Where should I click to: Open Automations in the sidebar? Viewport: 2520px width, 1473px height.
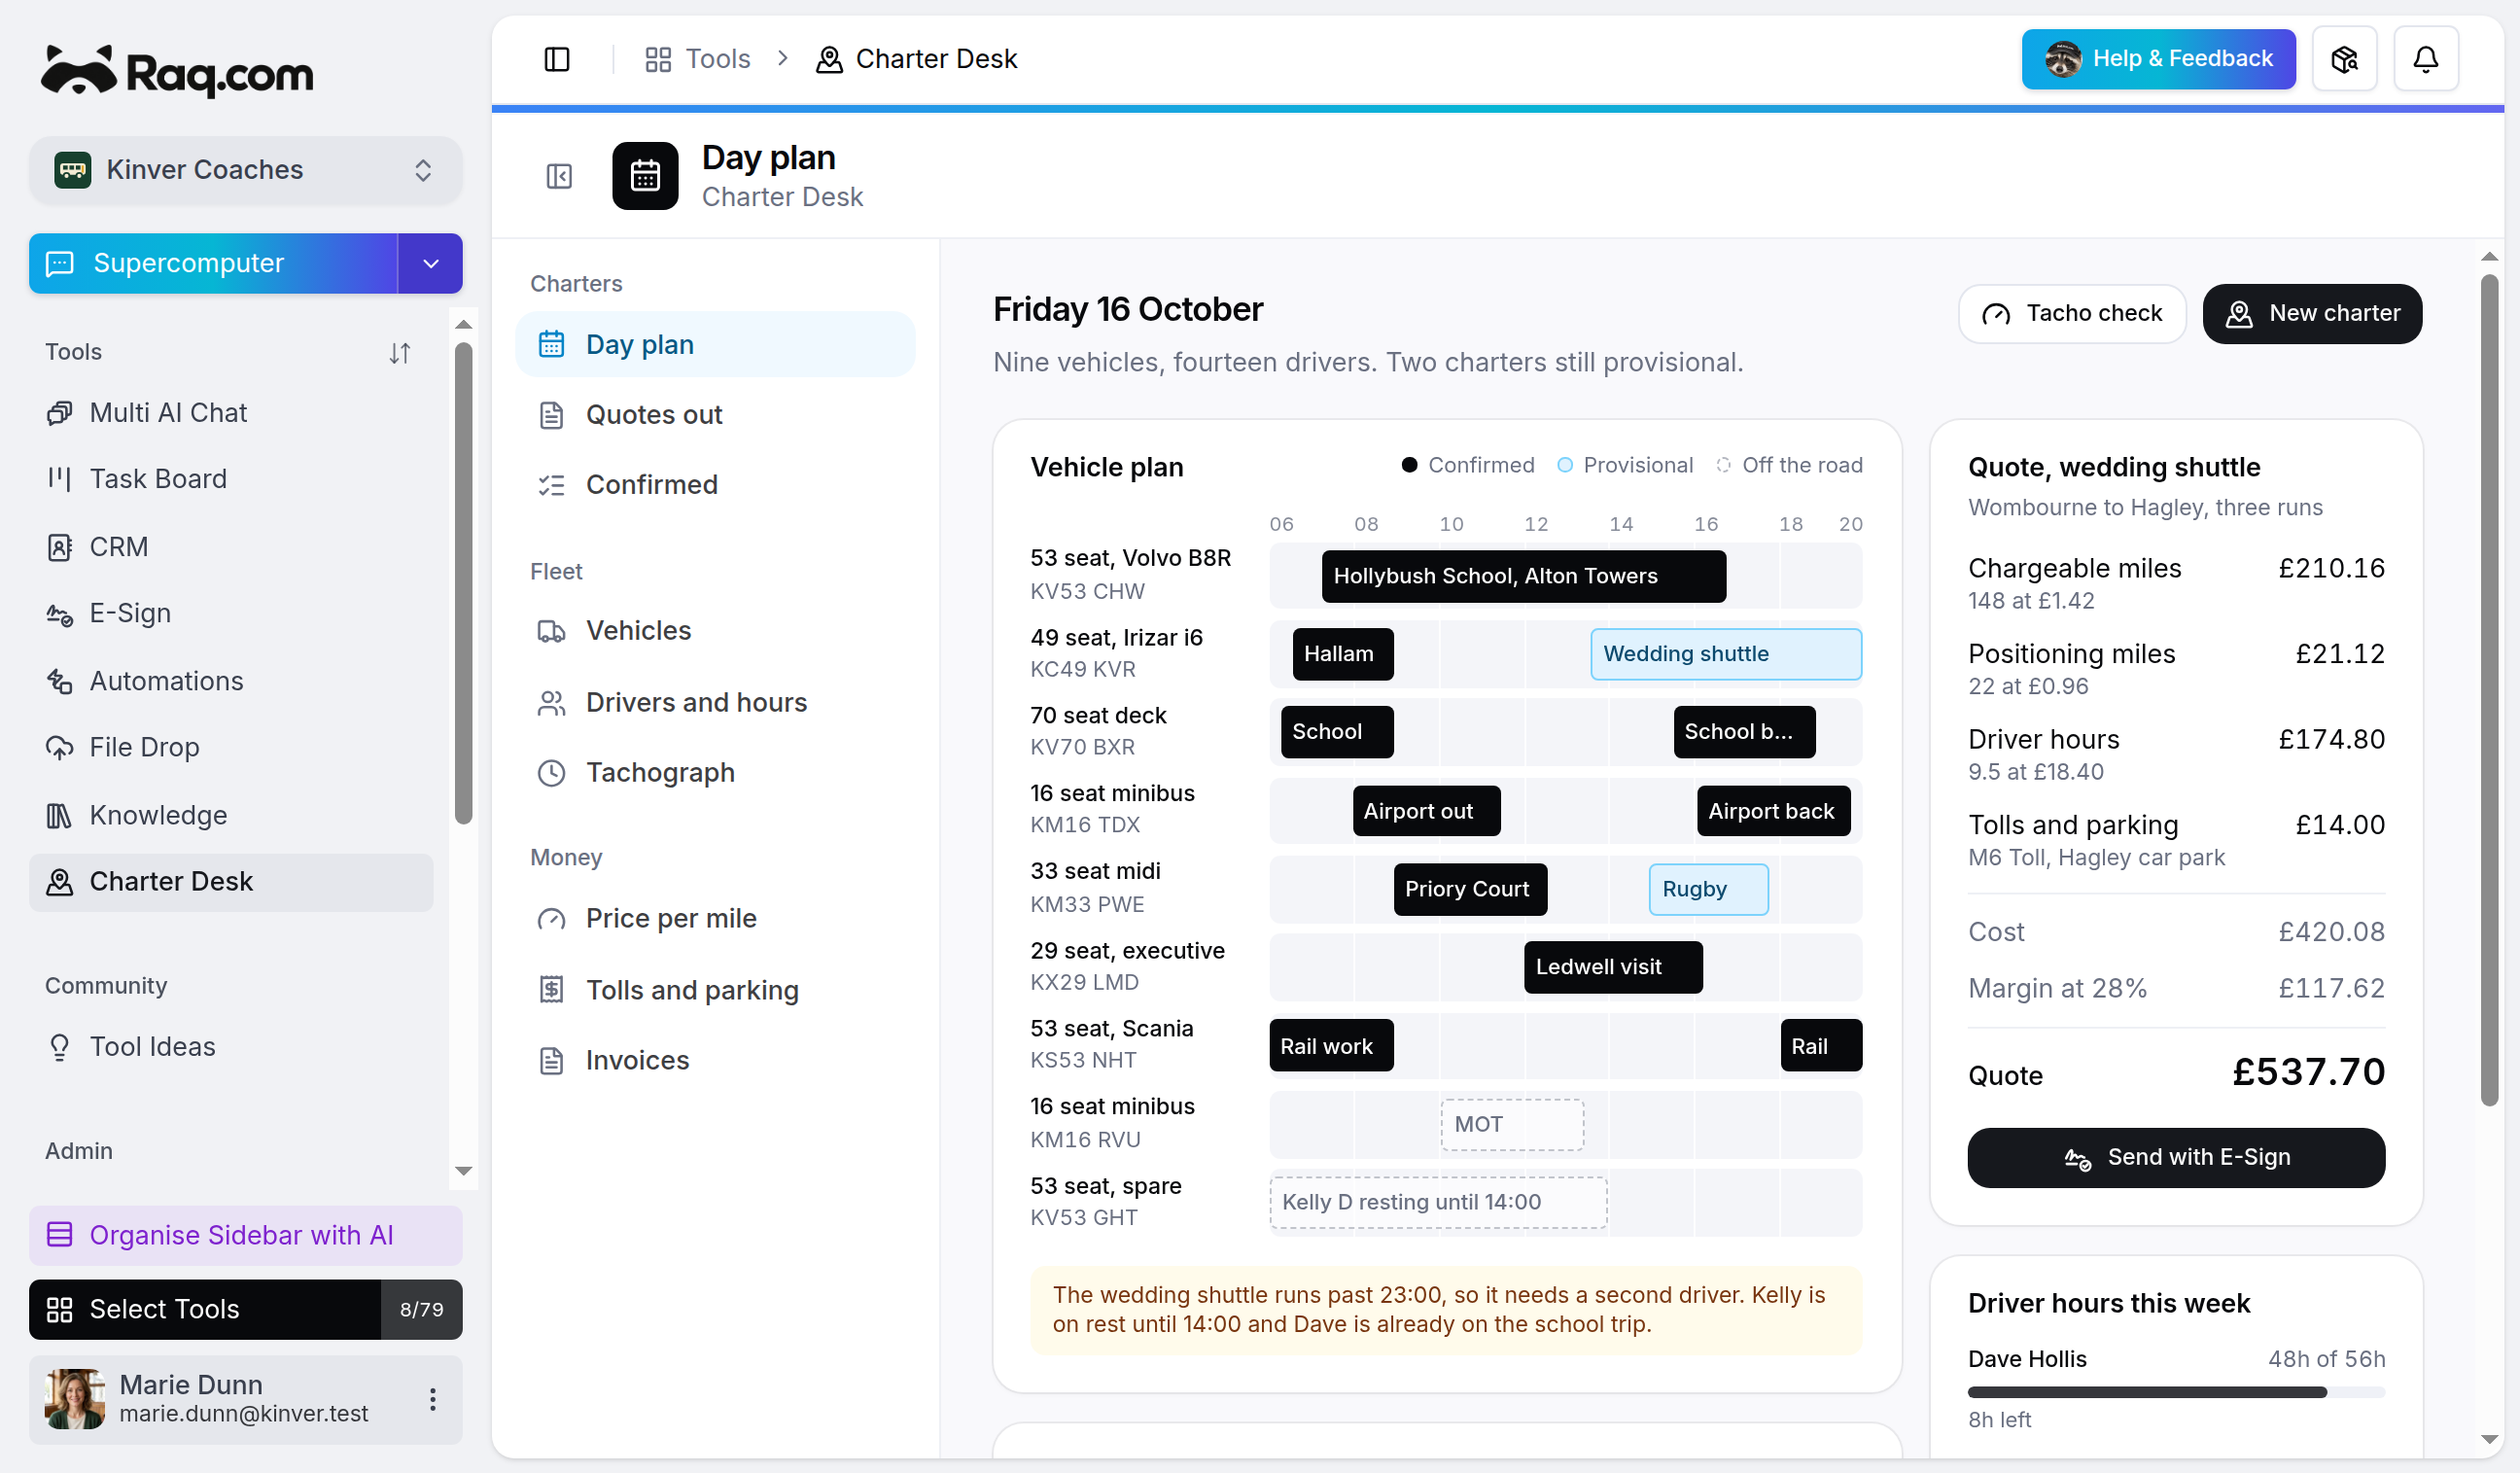[x=231, y=681]
